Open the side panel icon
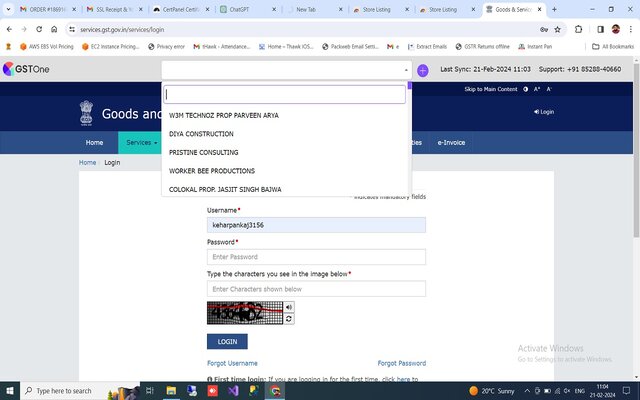Image resolution: width=640 pixels, height=400 pixels. coord(600,29)
